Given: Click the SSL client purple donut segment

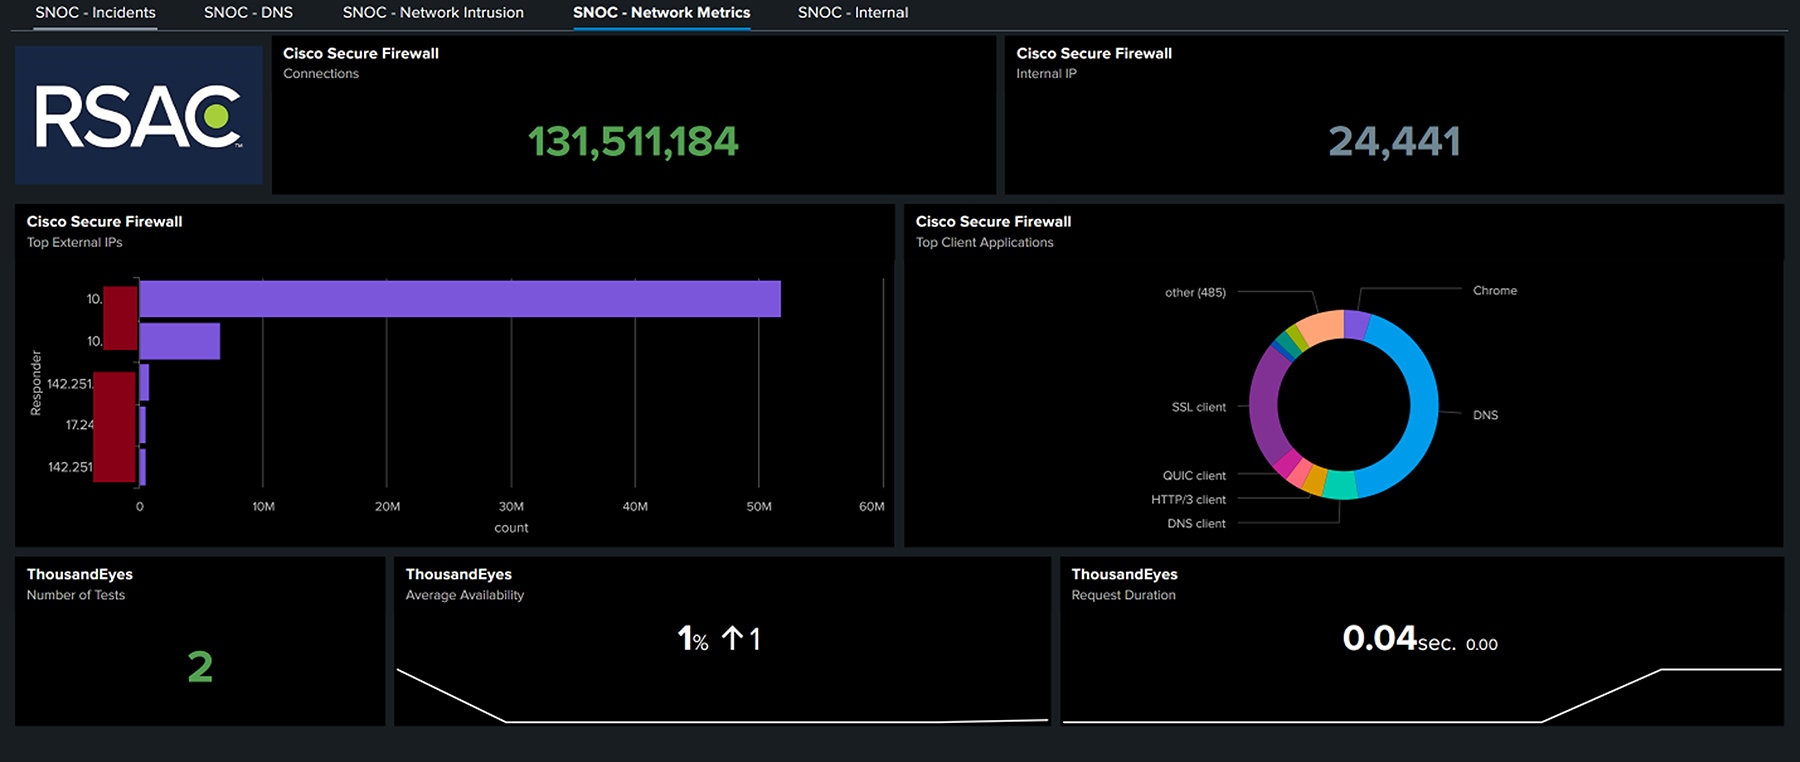Looking at the screenshot, I should (x=1264, y=405).
